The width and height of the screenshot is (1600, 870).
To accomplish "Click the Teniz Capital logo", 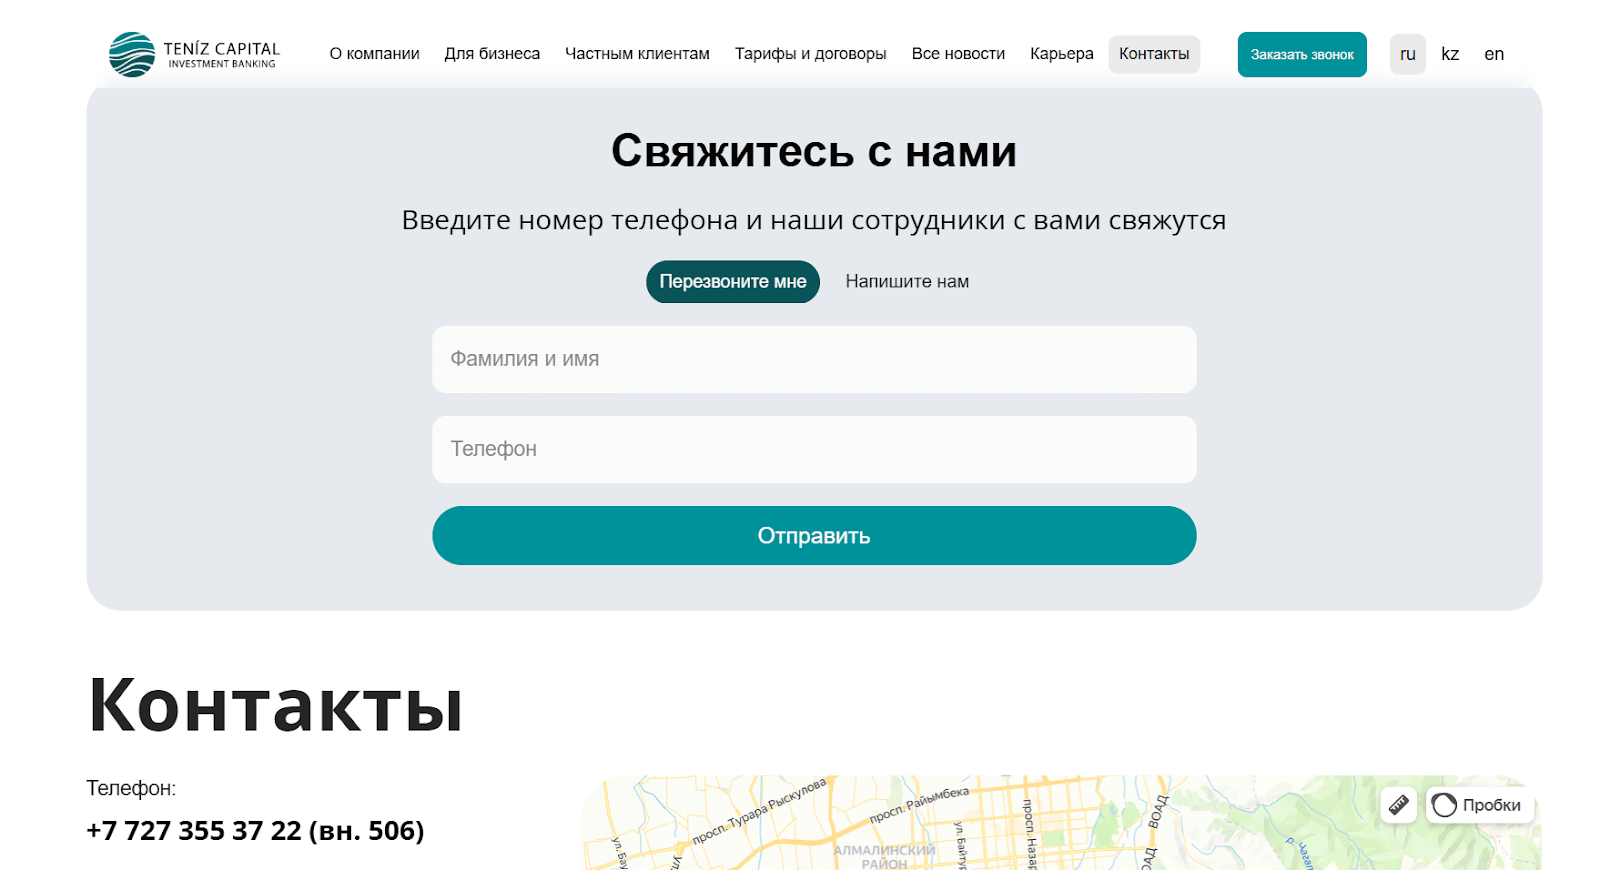I will [x=194, y=54].
